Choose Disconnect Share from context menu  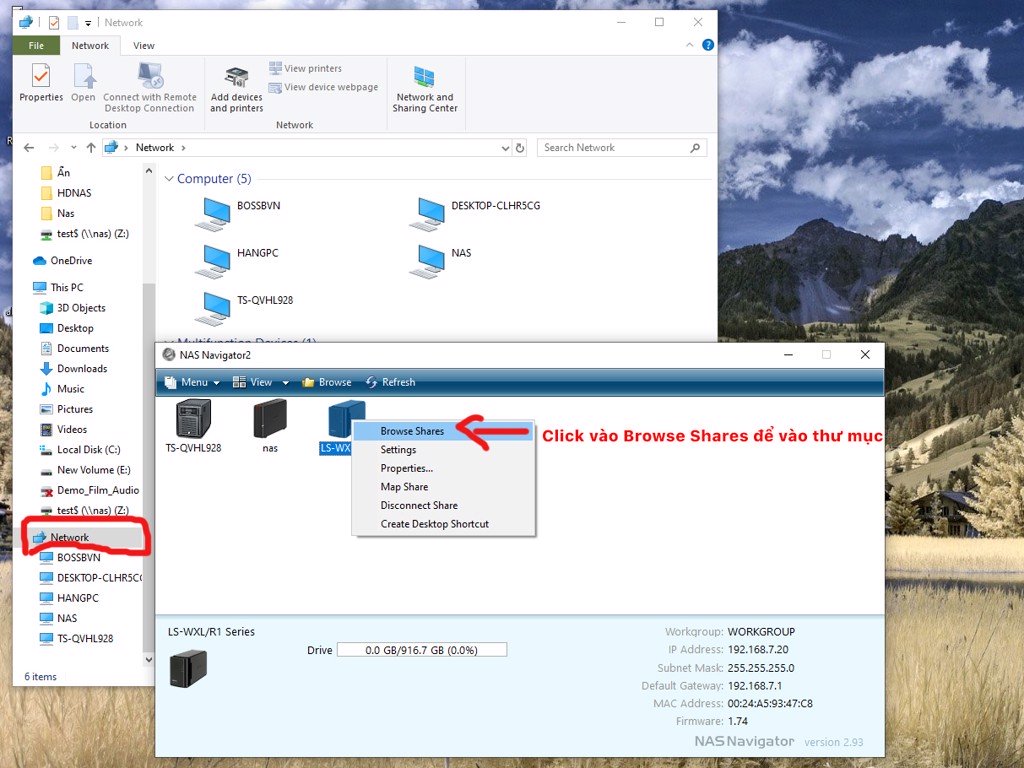tap(443, 505)
